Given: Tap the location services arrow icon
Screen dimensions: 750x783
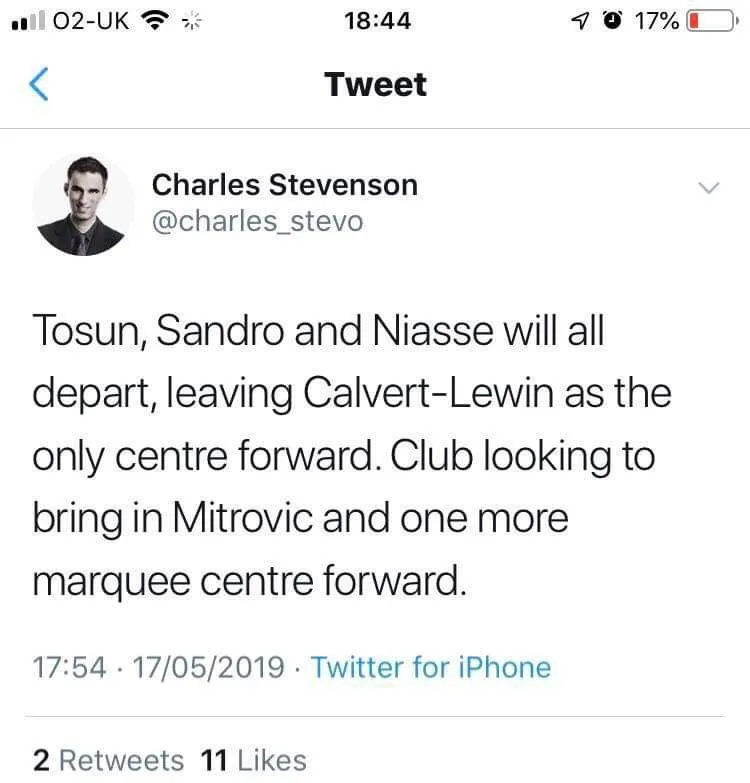Looking at the screenshot, I should 574,21.
